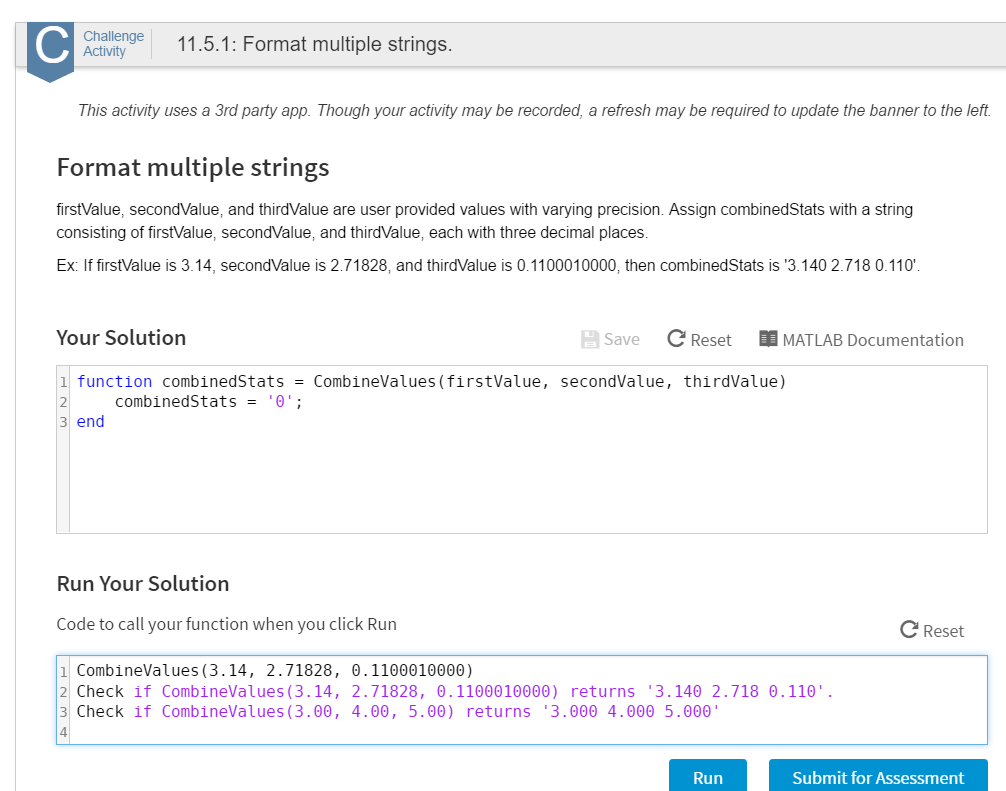1006x791 pixels.
Task: Reset the Run Your Solution call code
Action: click(932, 630)
